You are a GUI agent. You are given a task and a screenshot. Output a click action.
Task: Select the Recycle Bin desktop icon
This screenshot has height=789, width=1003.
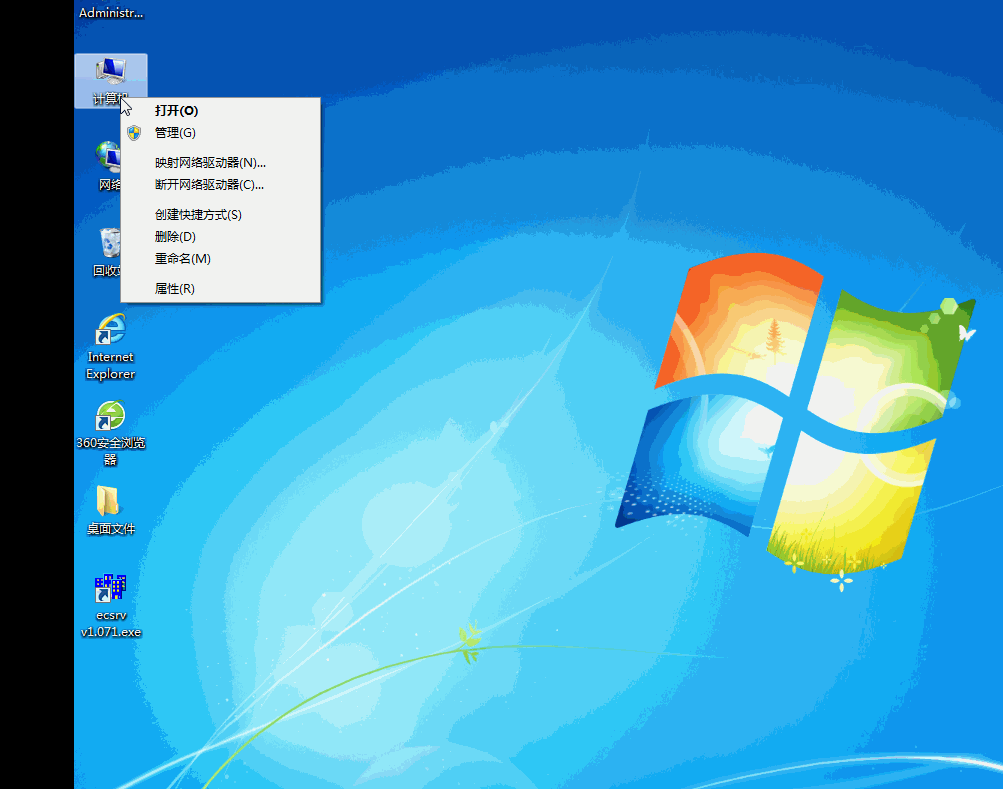pos(107,252)
